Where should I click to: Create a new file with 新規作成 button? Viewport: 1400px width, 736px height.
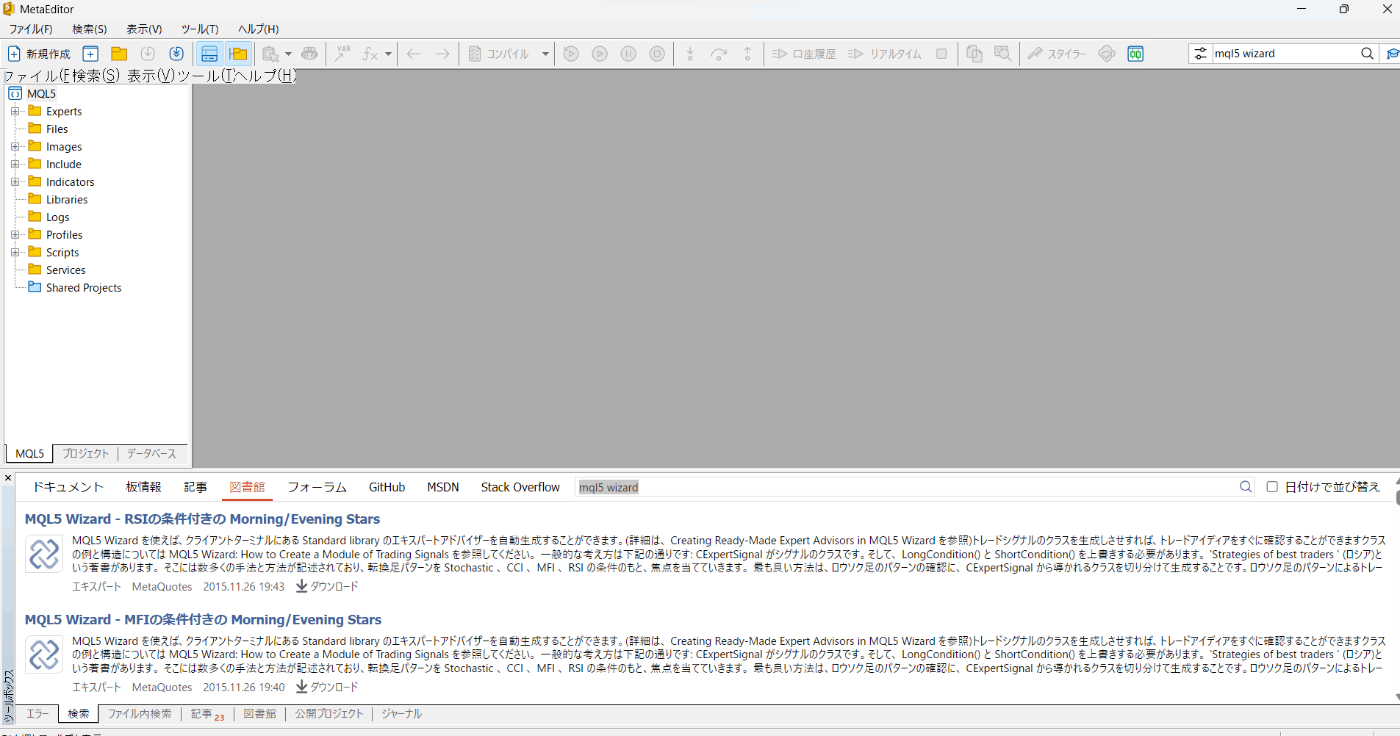click(x=39, y=54)
